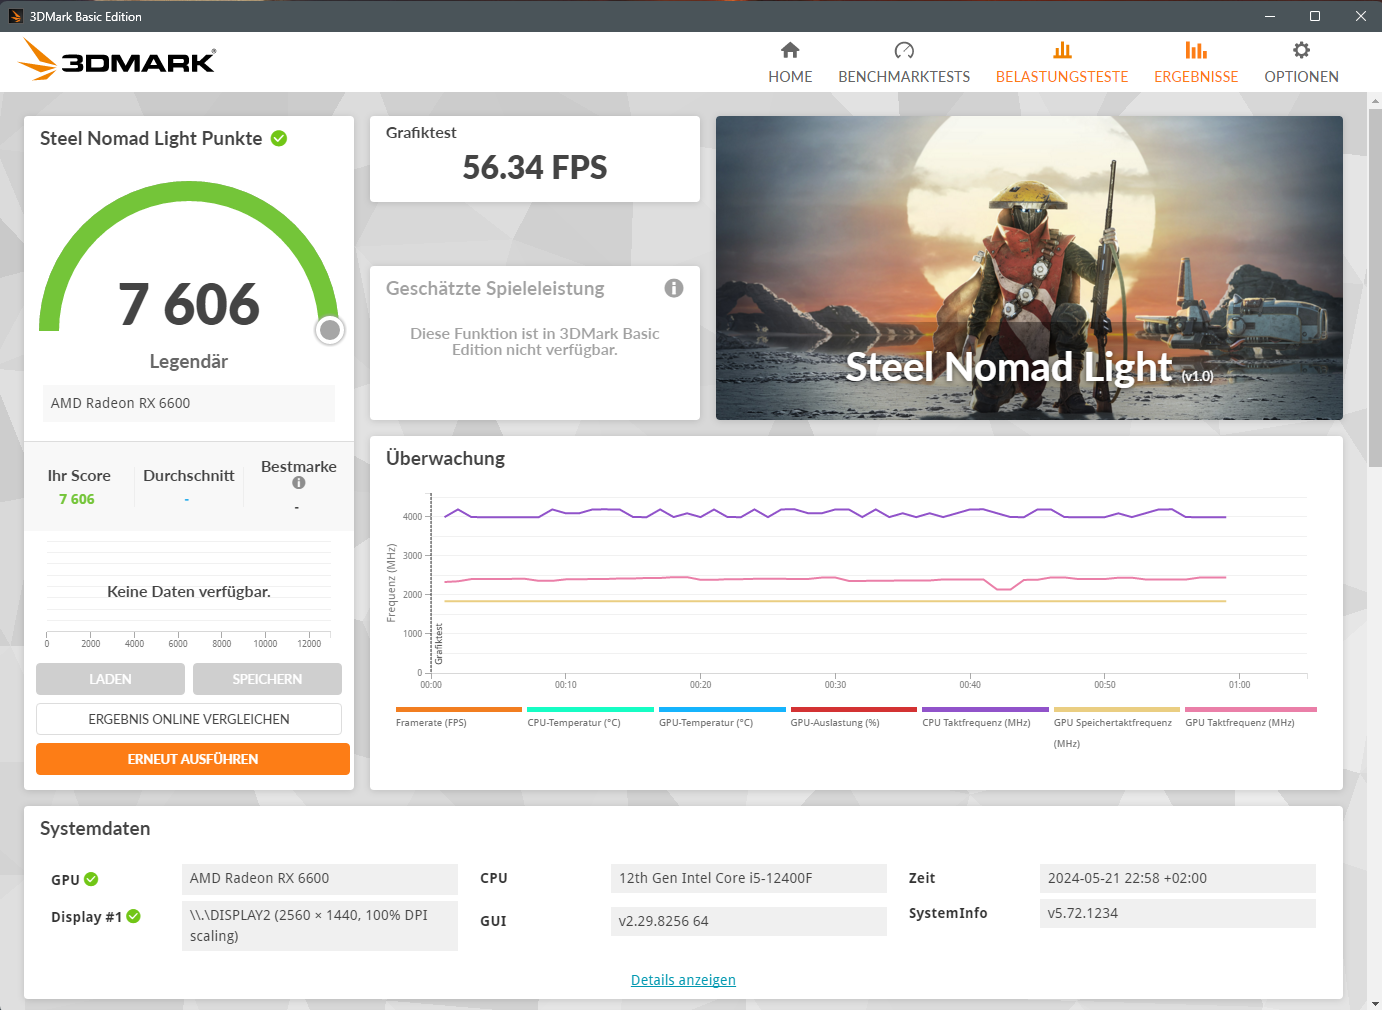Click the scrollbar up arrow

pyautogui.click(x=1375, y=100)
